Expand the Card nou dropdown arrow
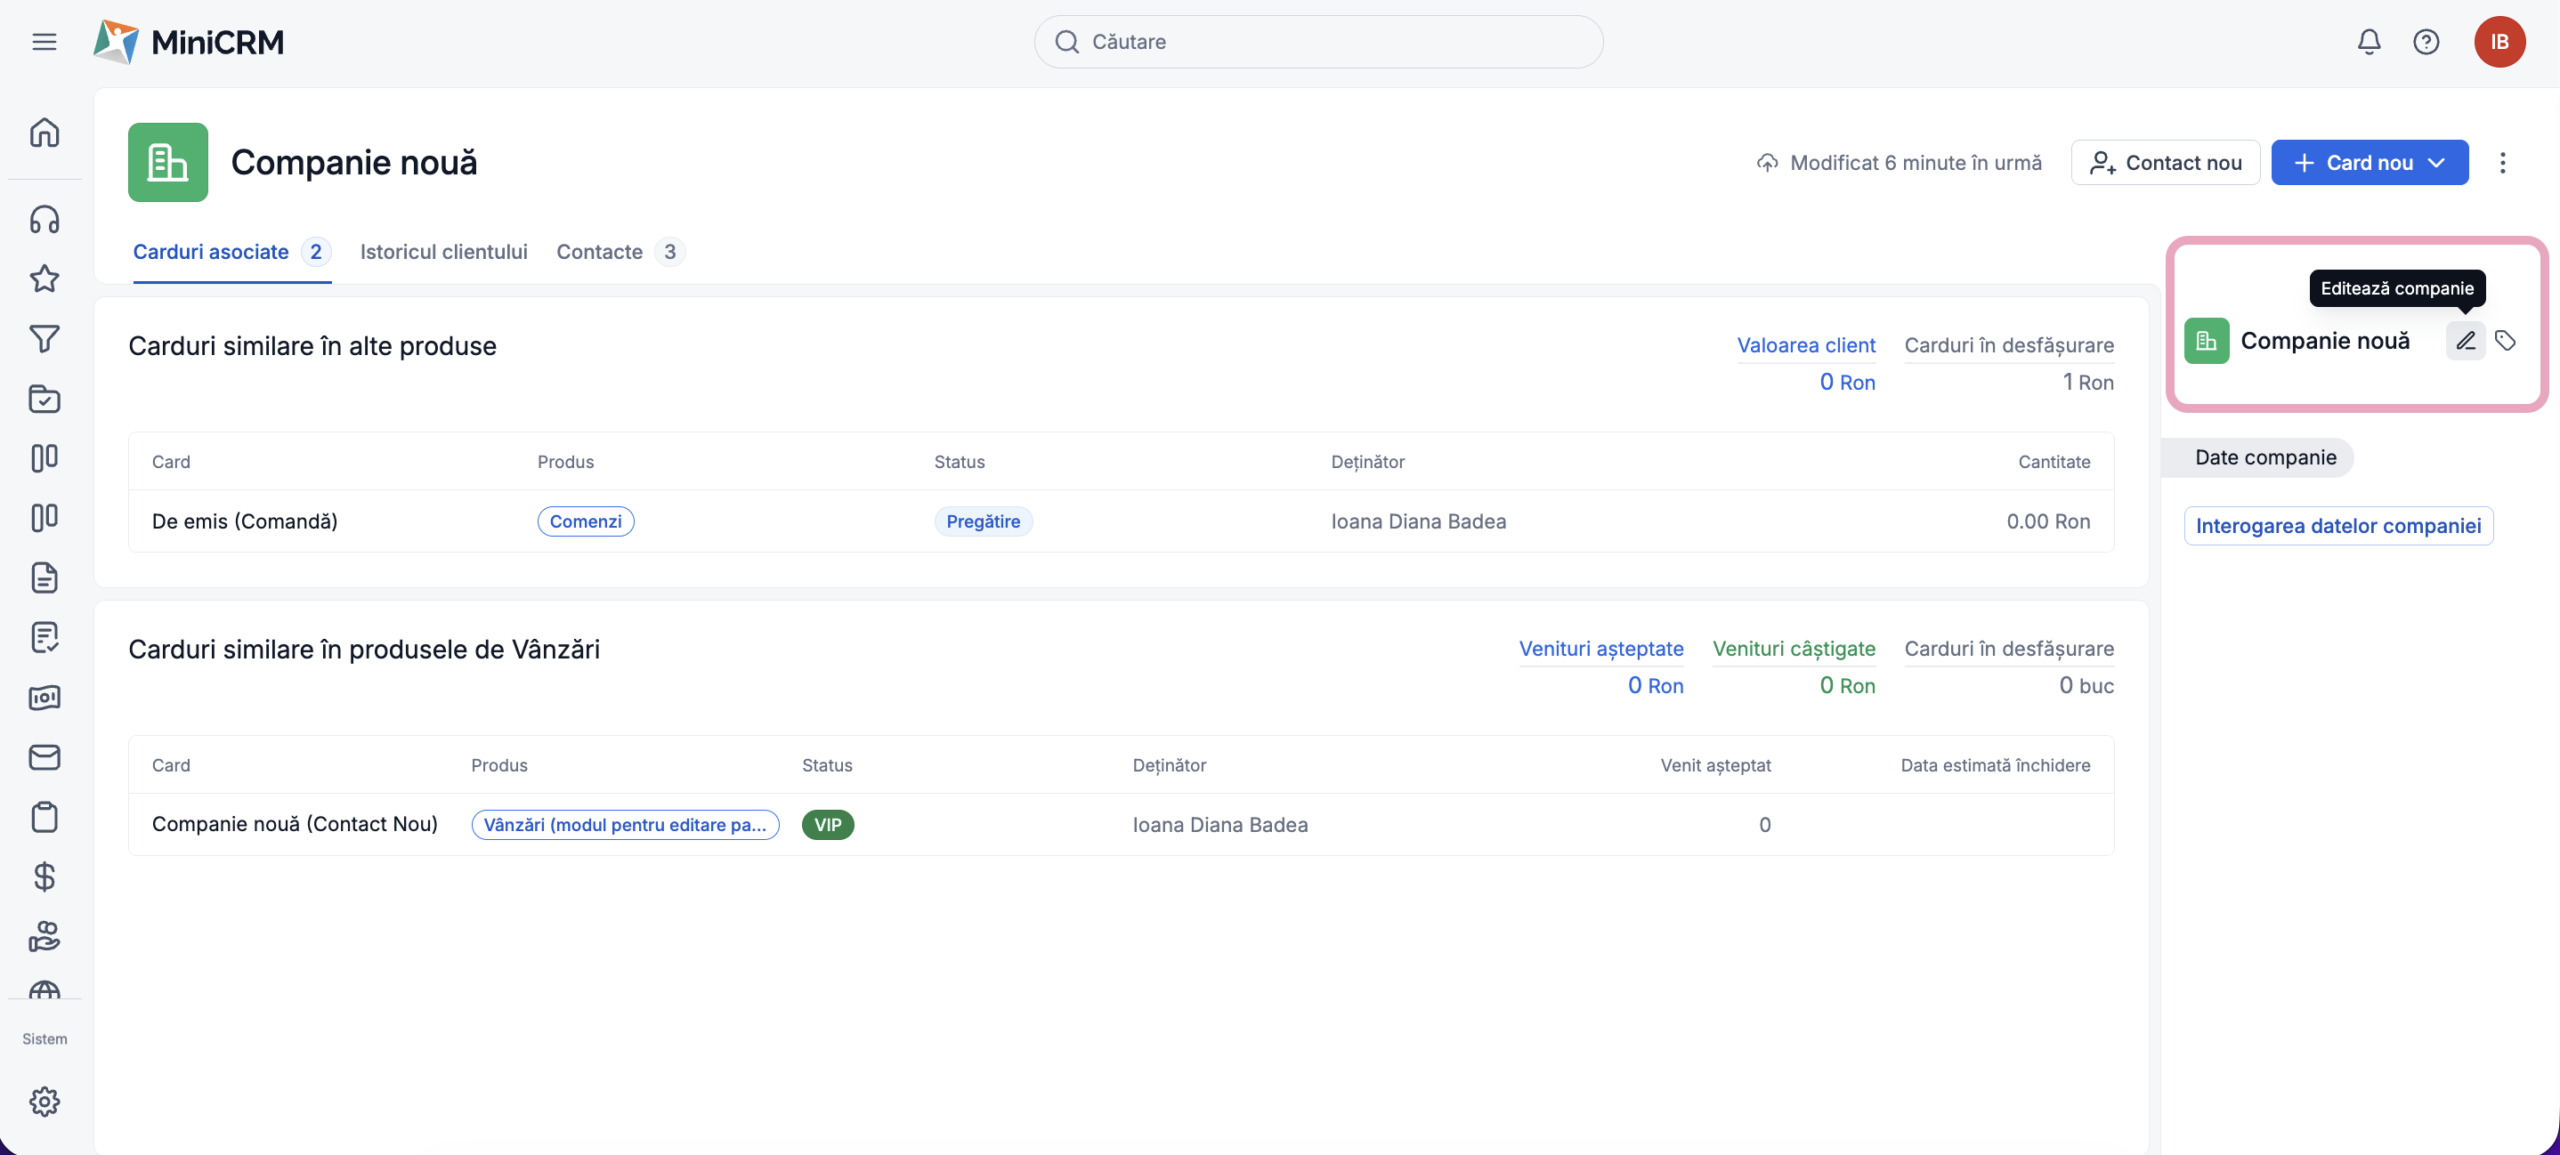The image size is (2560, 1155). (2437, 163)
